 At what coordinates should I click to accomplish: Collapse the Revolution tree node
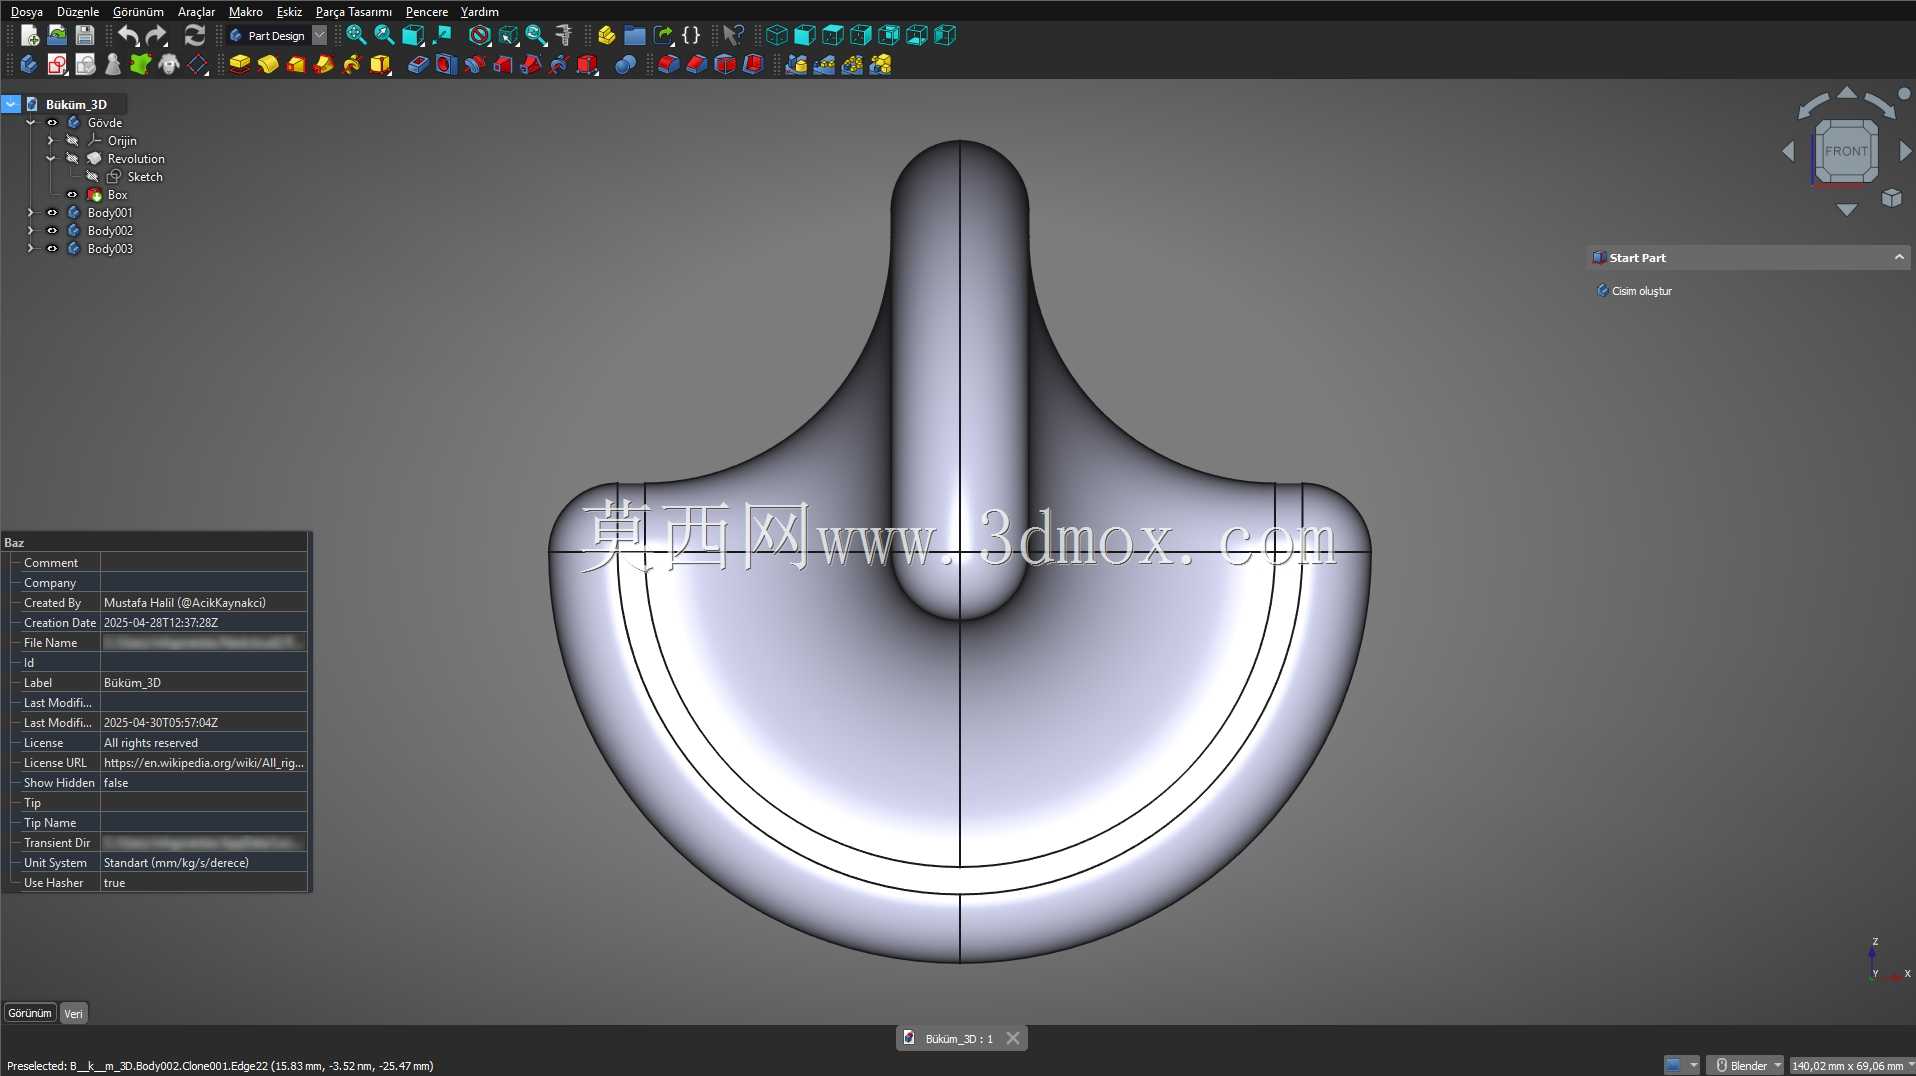(51, 159)
